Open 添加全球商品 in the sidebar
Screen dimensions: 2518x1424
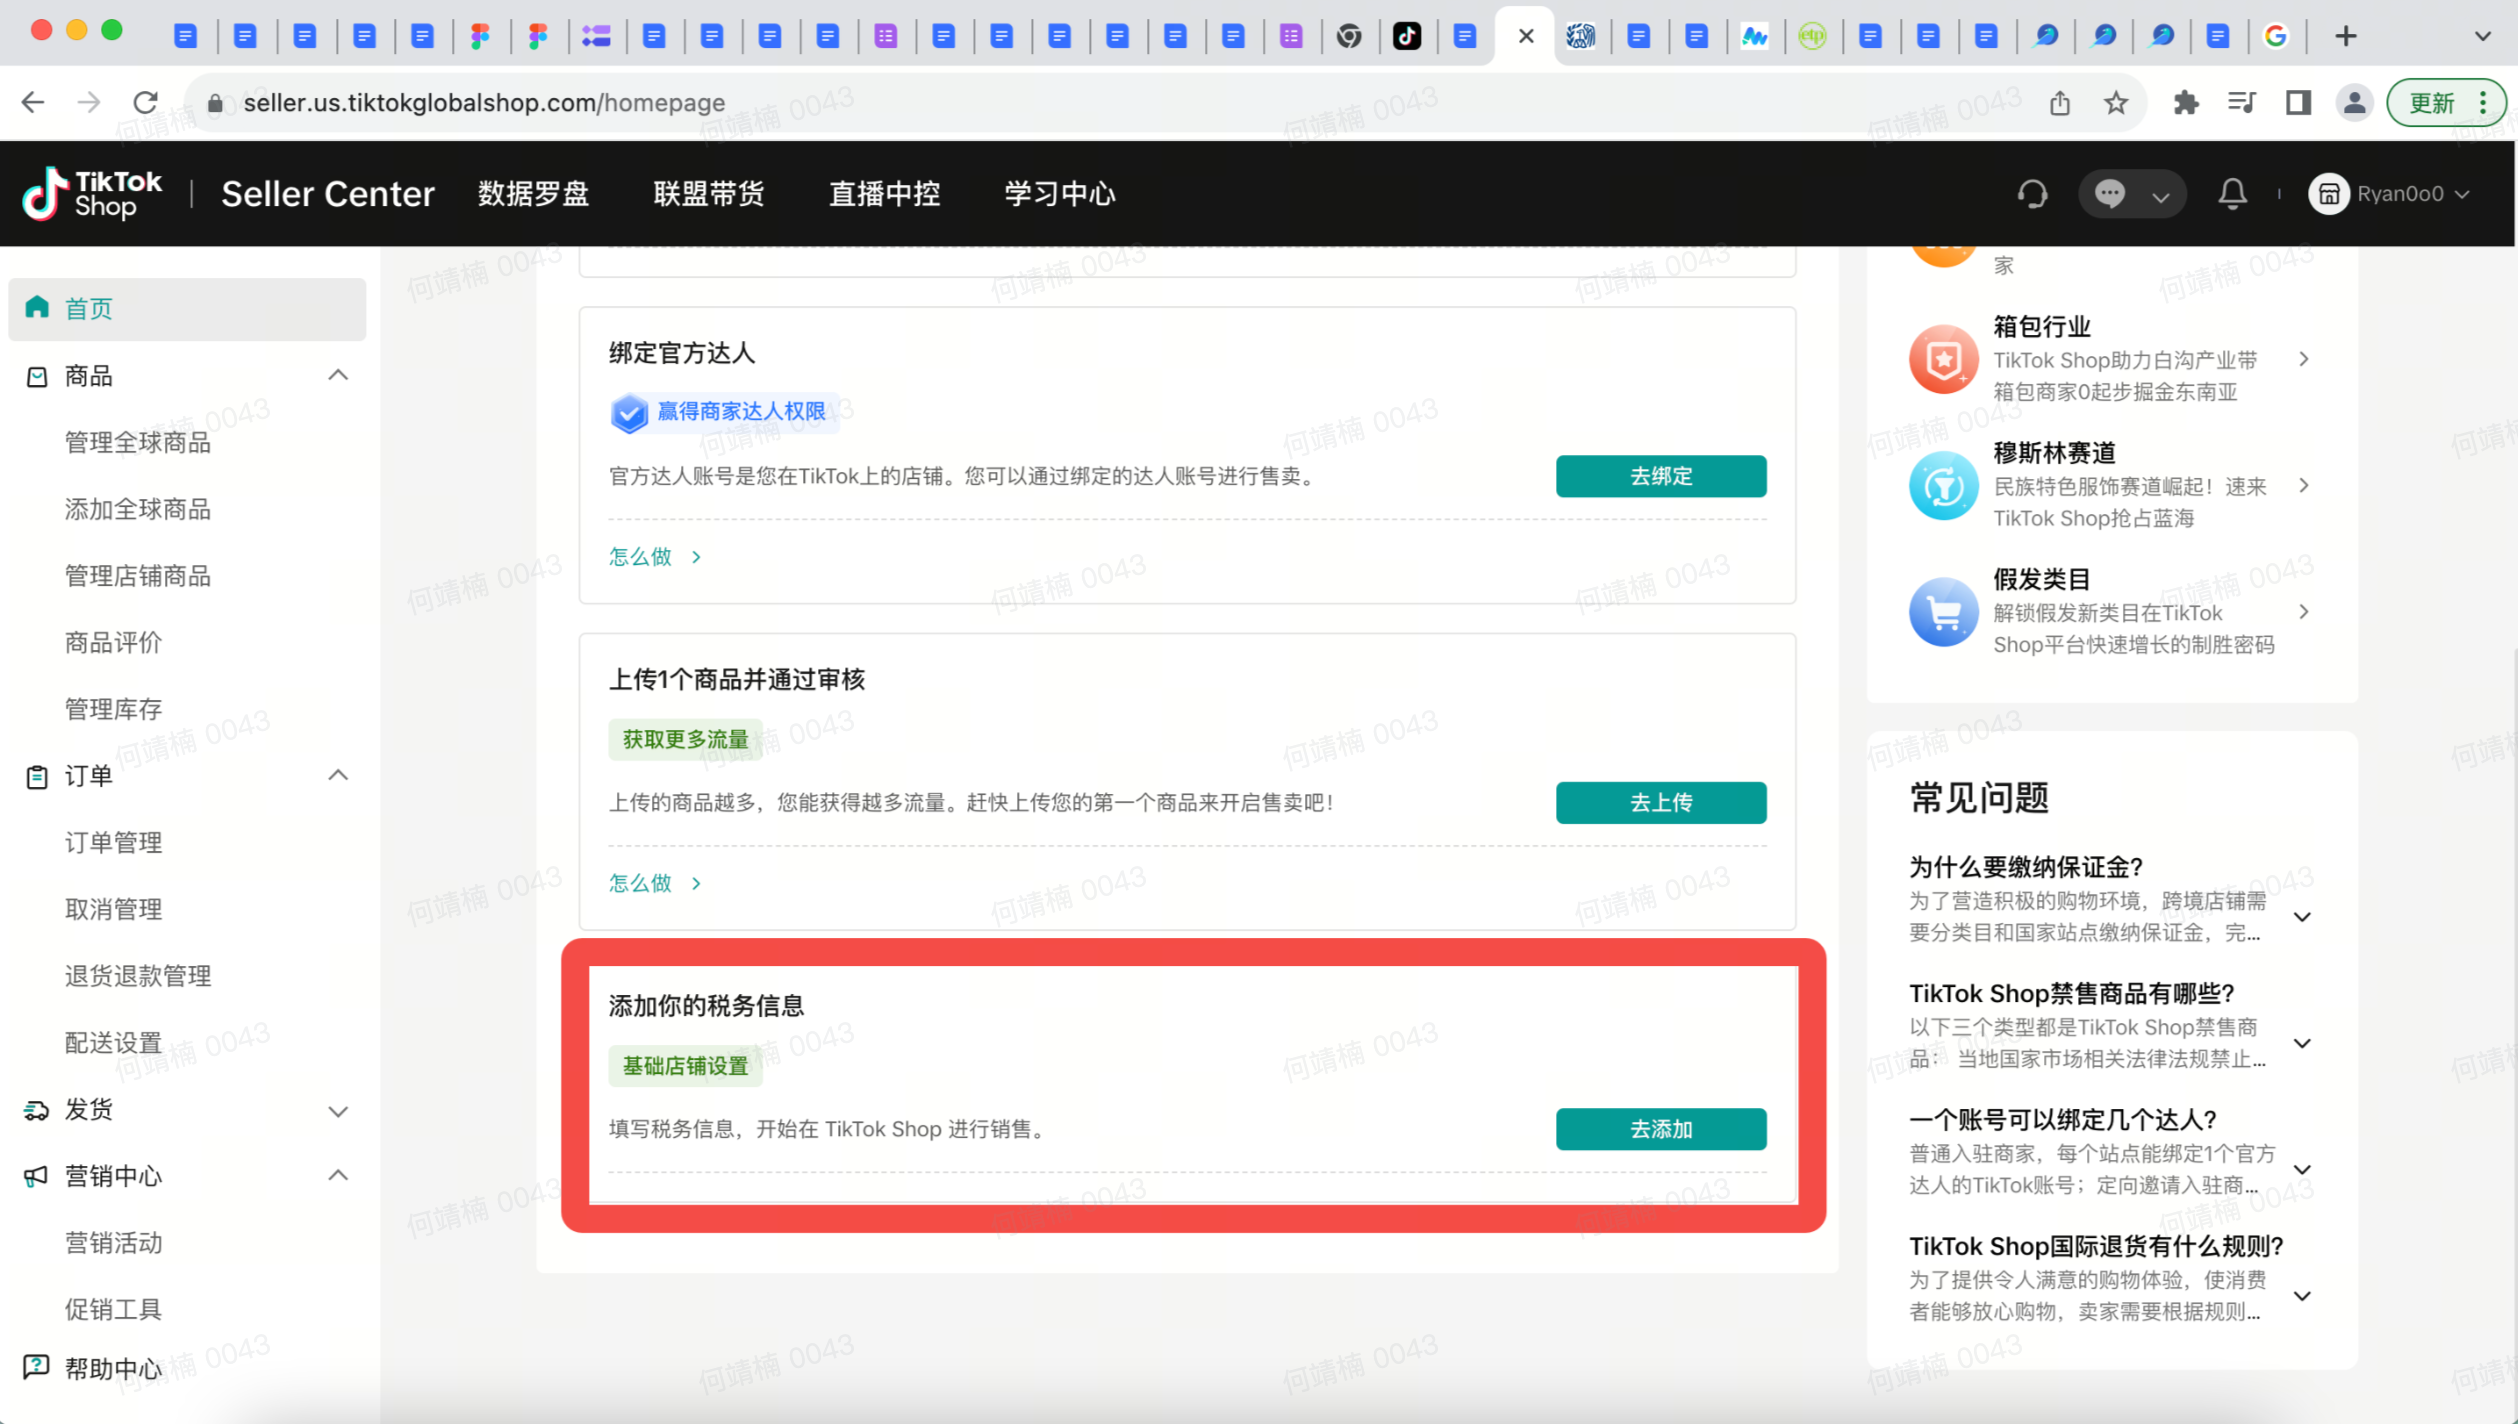pos(138,509)
